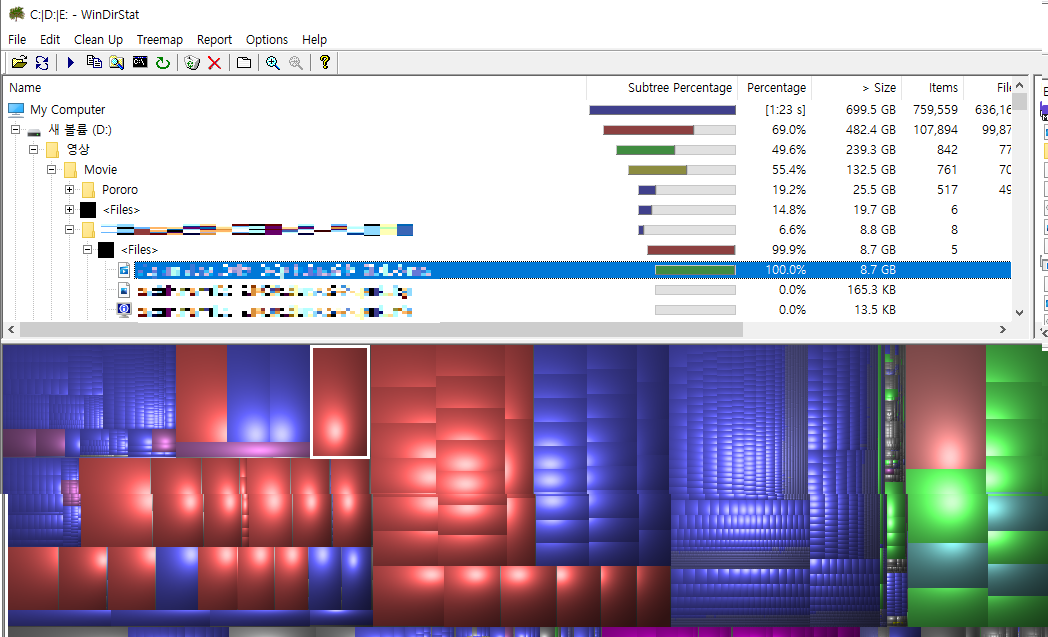Open the File menu
Viewport: 1048px width, 637px height.
pos(17,39)
